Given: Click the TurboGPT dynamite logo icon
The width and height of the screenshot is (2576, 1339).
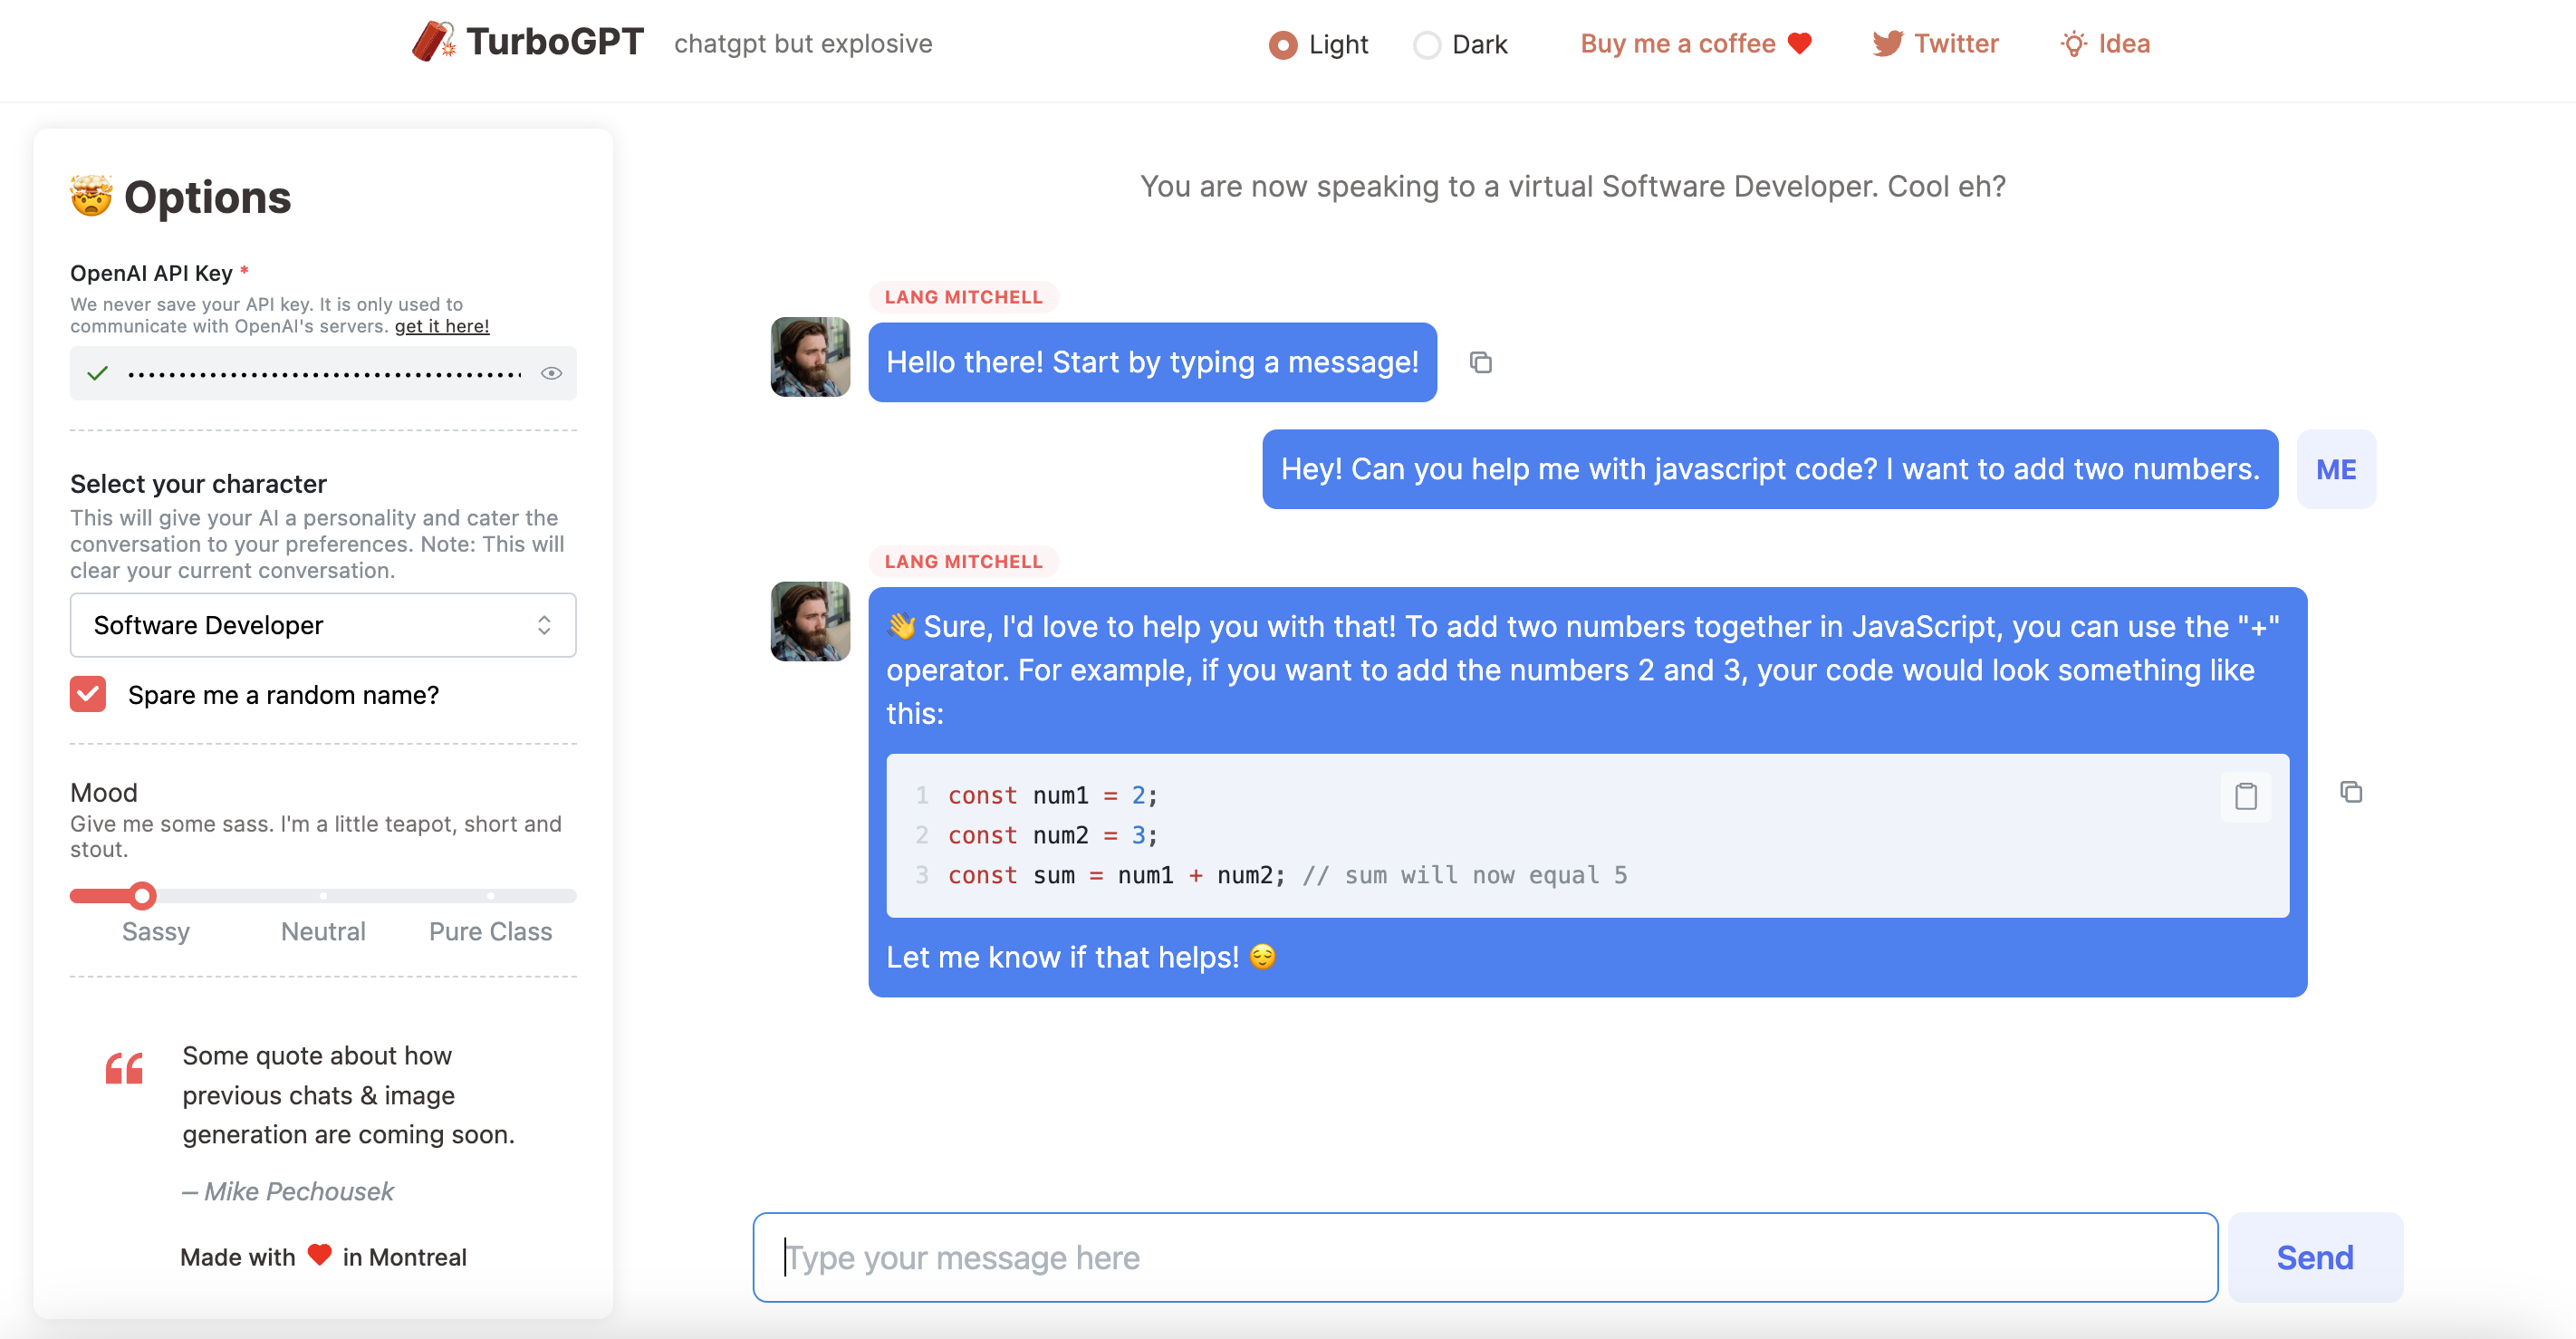Looking at the screenshot, I should point(433,42).
